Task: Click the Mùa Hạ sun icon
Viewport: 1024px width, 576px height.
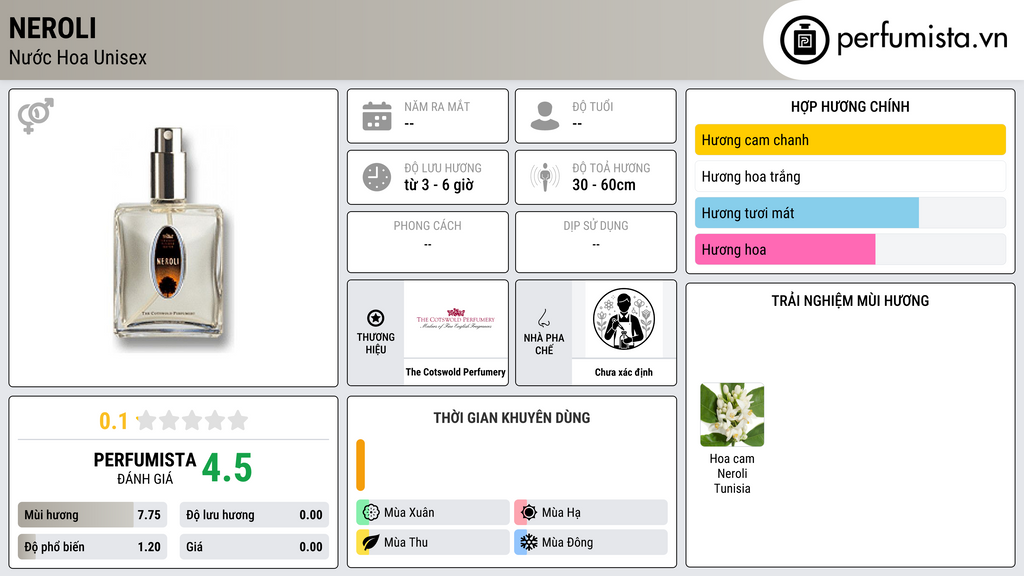Action: point(529,513)
